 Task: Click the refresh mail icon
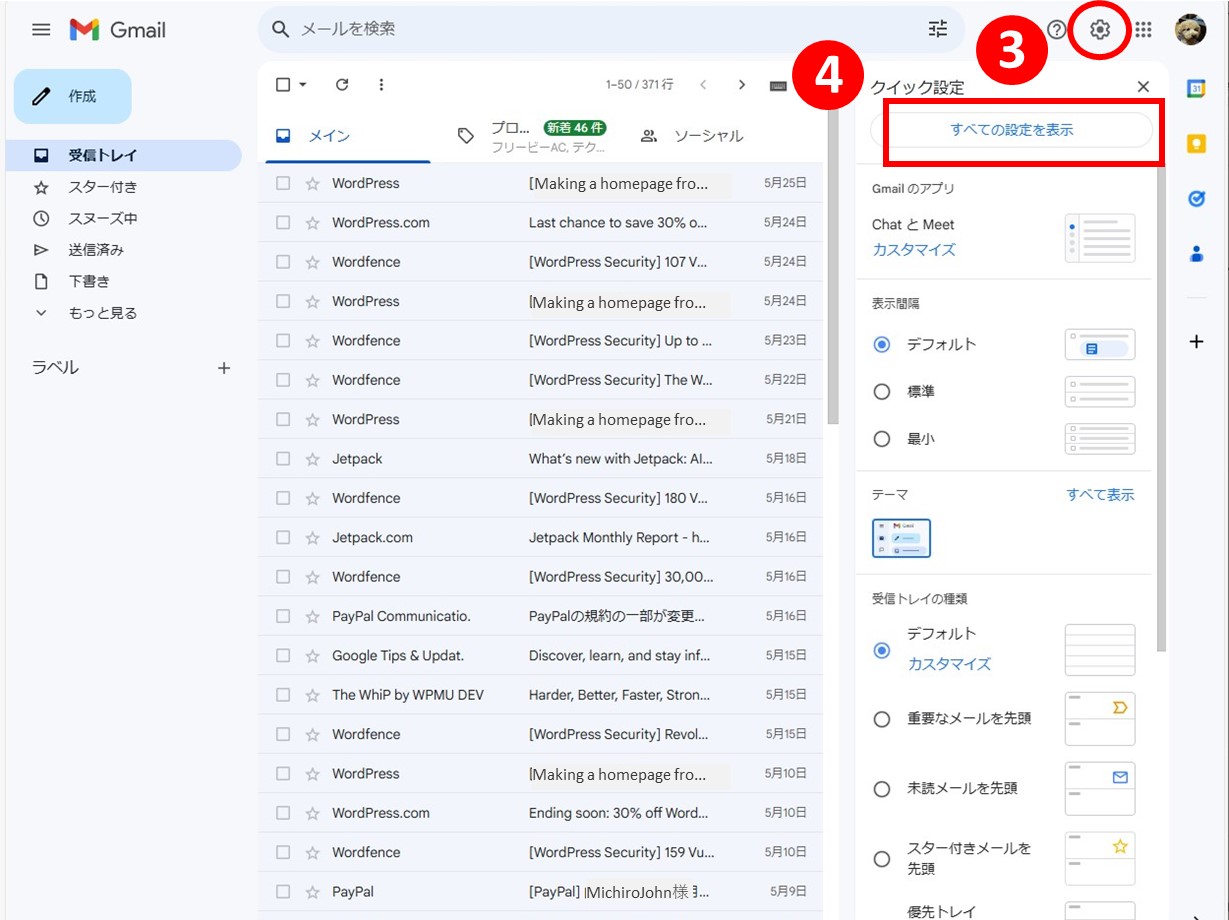pyautogui.click(x=342, y=85)
